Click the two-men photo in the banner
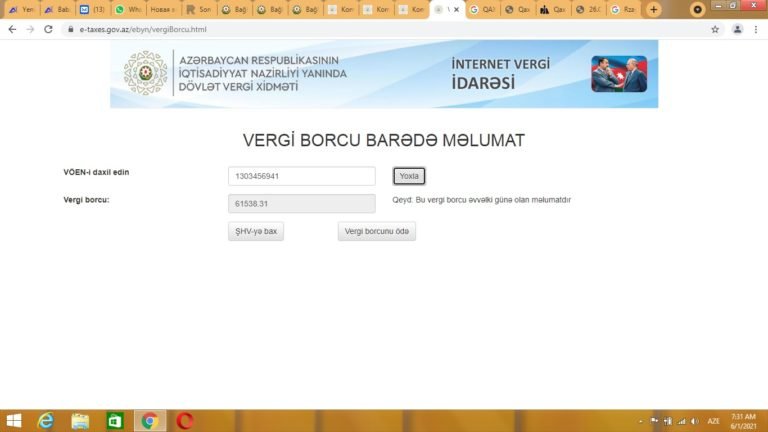 (x=619, y=74)
